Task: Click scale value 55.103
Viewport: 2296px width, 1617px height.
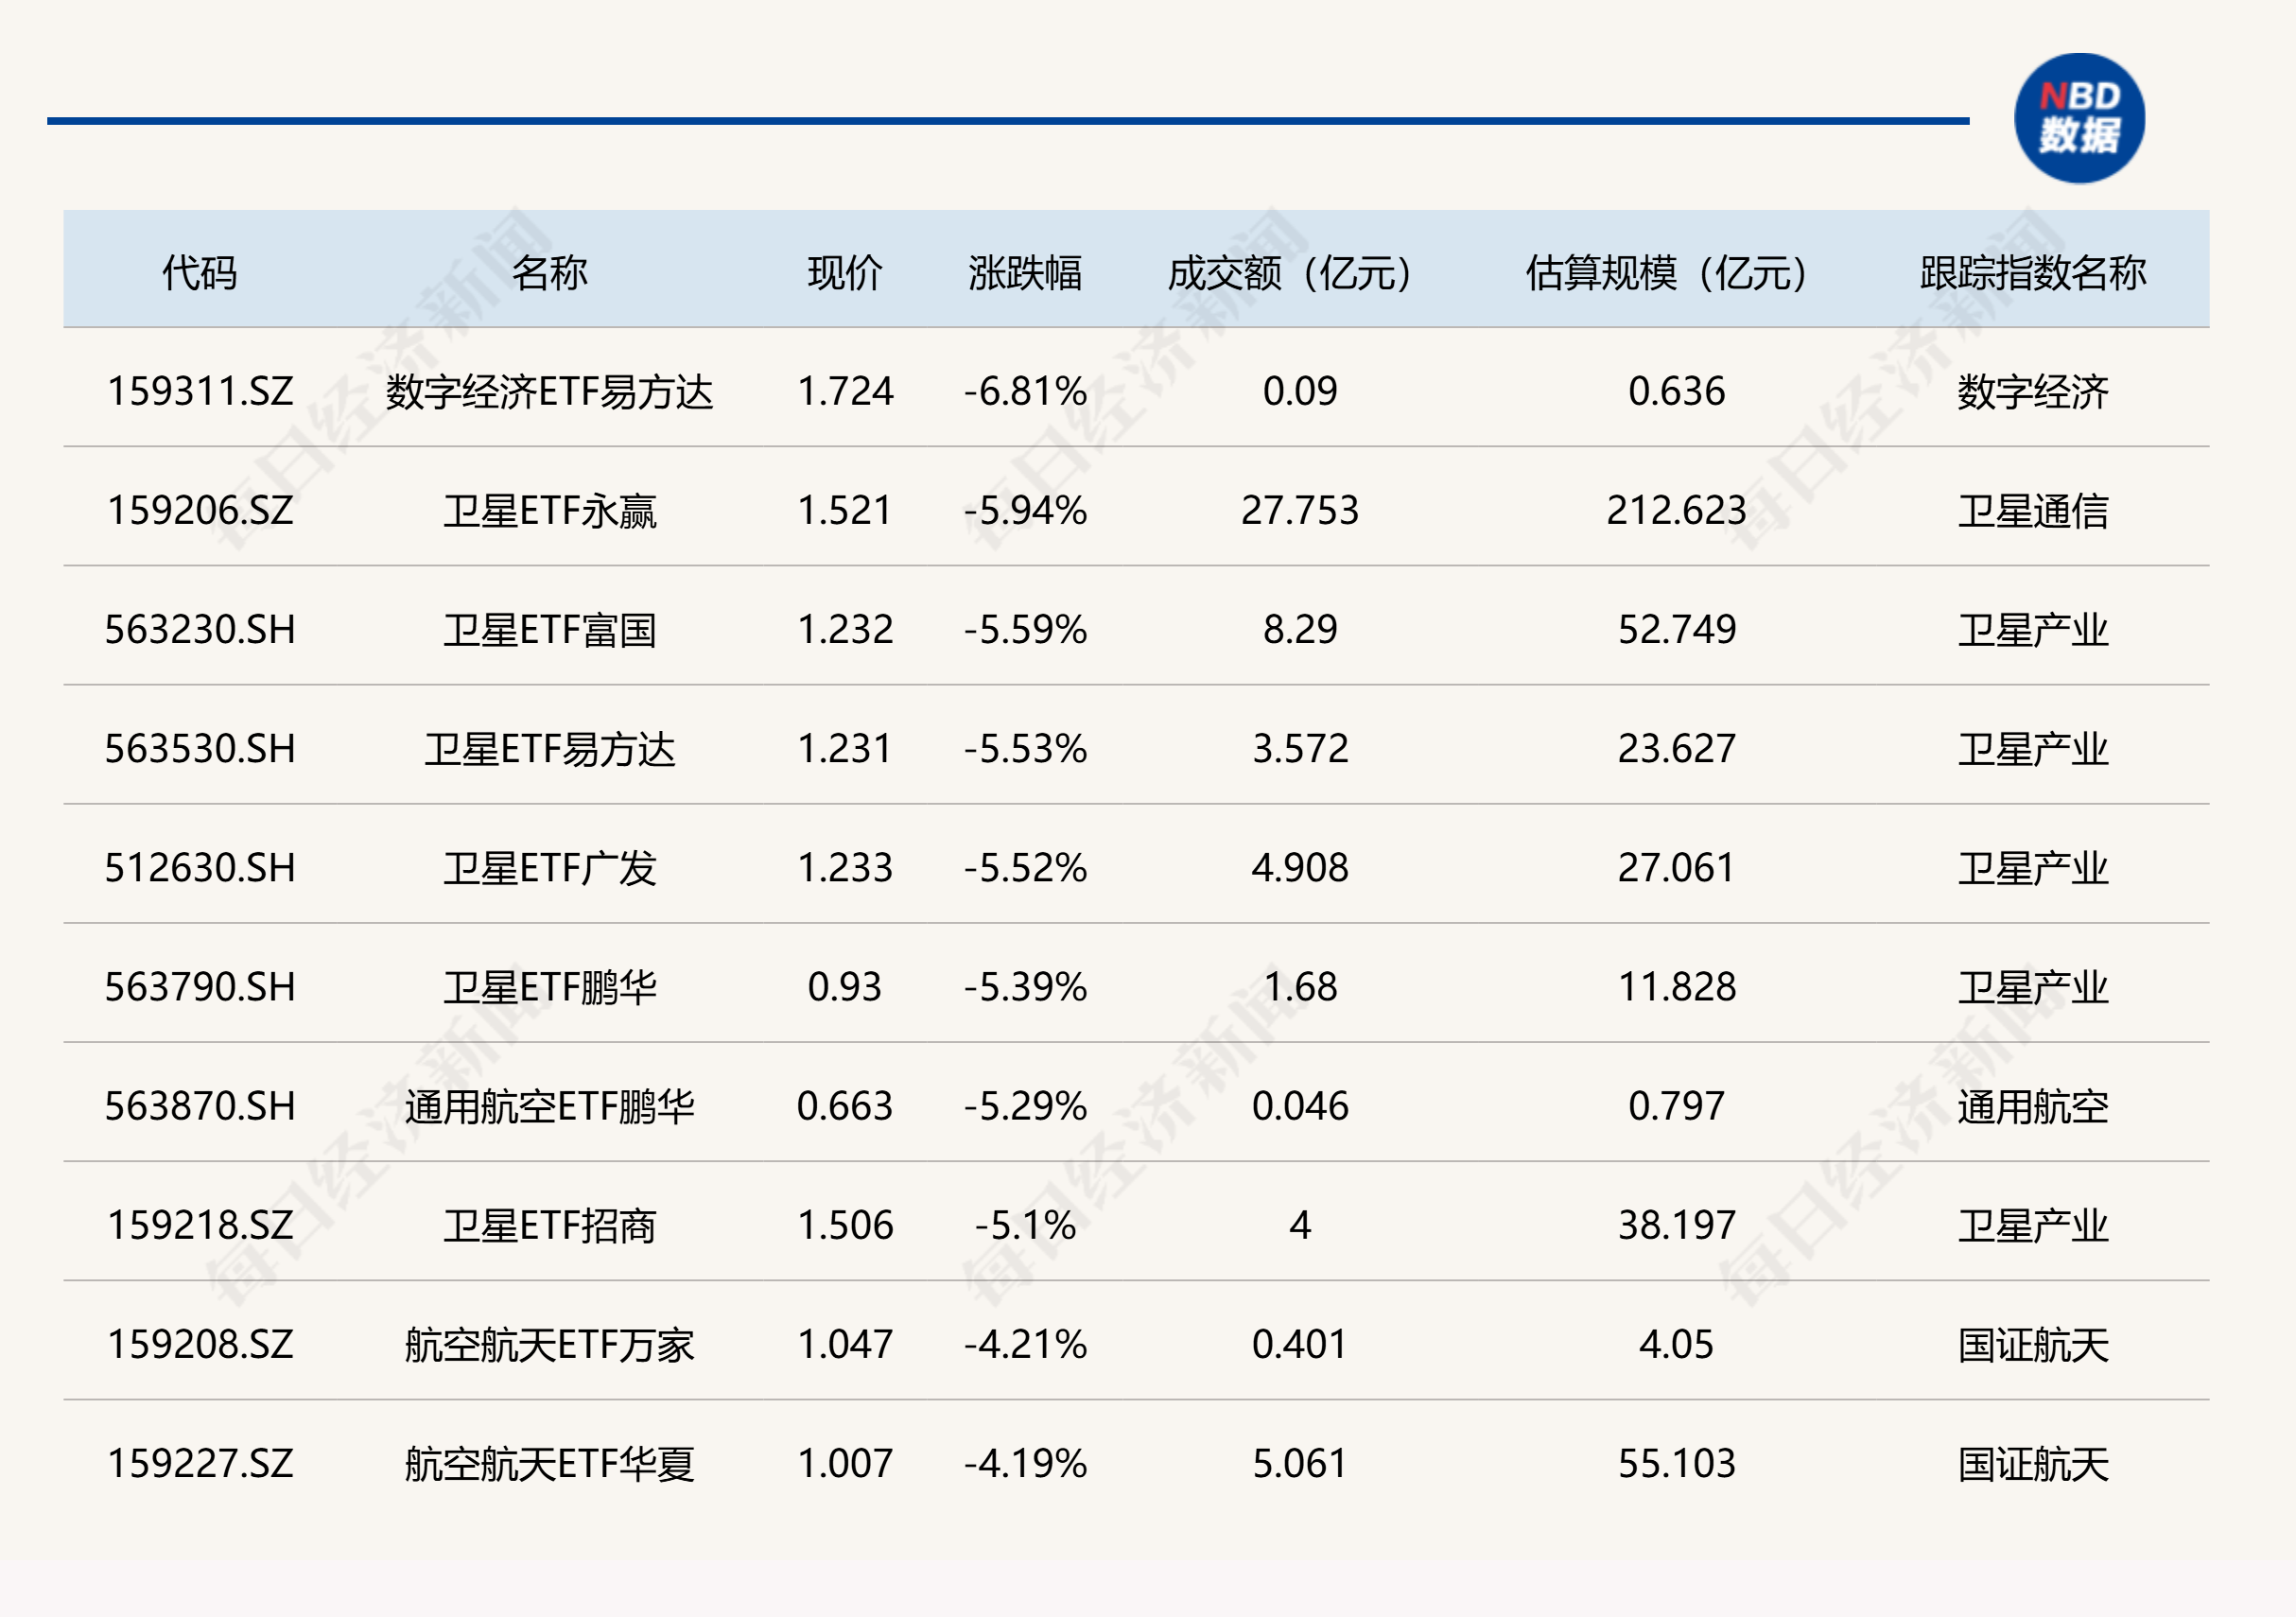Action: coord(1677,1462)
